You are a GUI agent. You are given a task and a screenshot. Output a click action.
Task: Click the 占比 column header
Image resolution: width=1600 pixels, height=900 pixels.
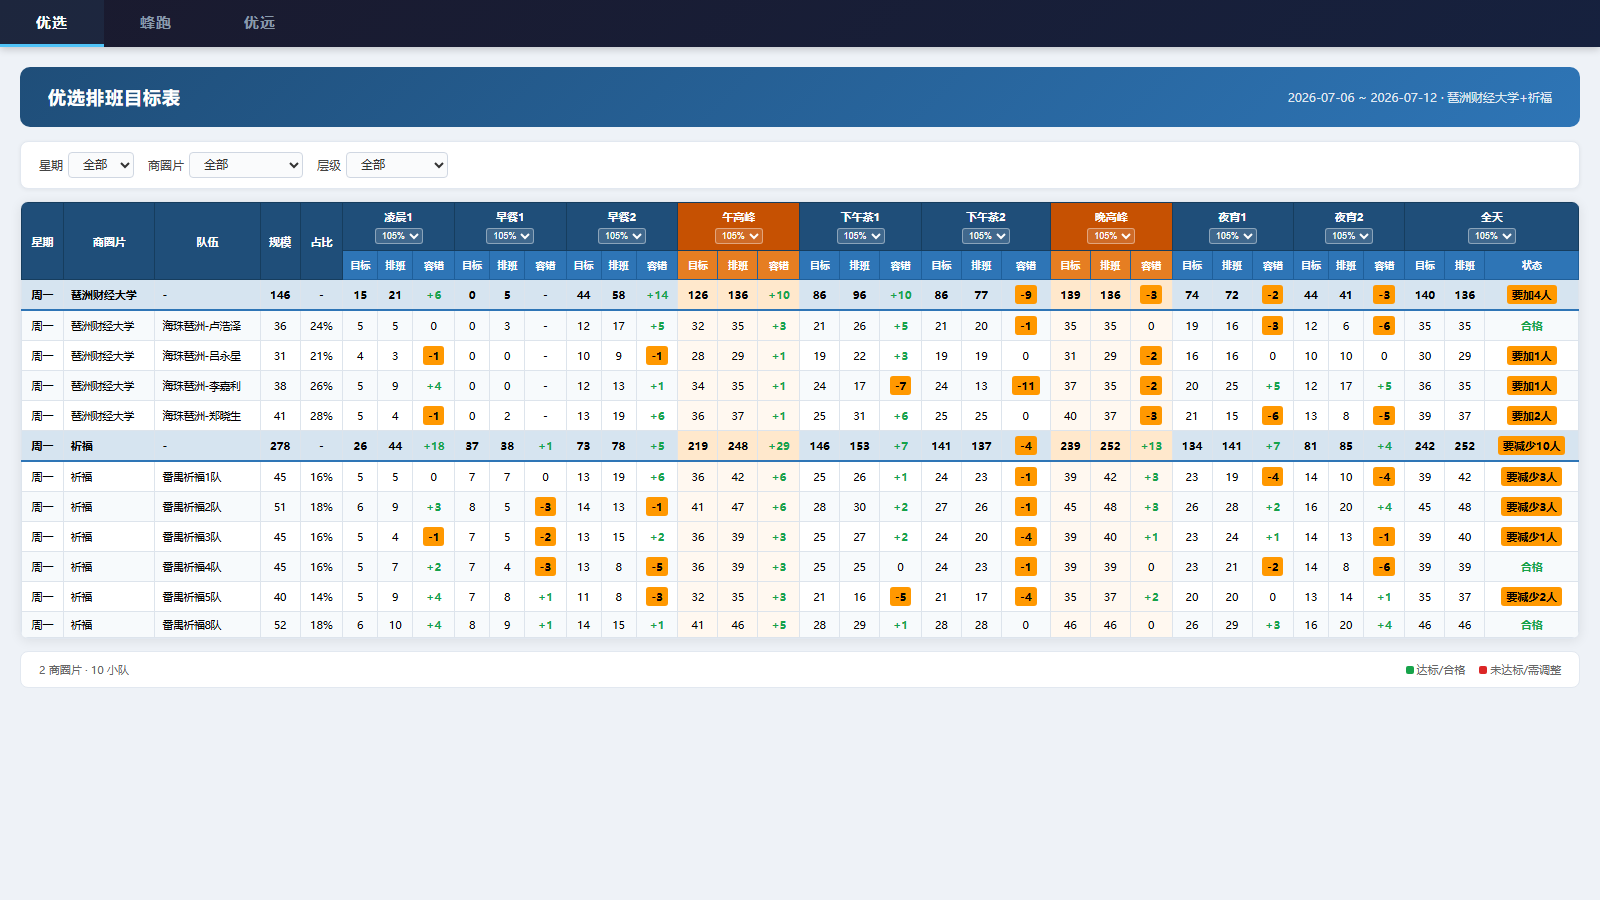pos(321,242)
